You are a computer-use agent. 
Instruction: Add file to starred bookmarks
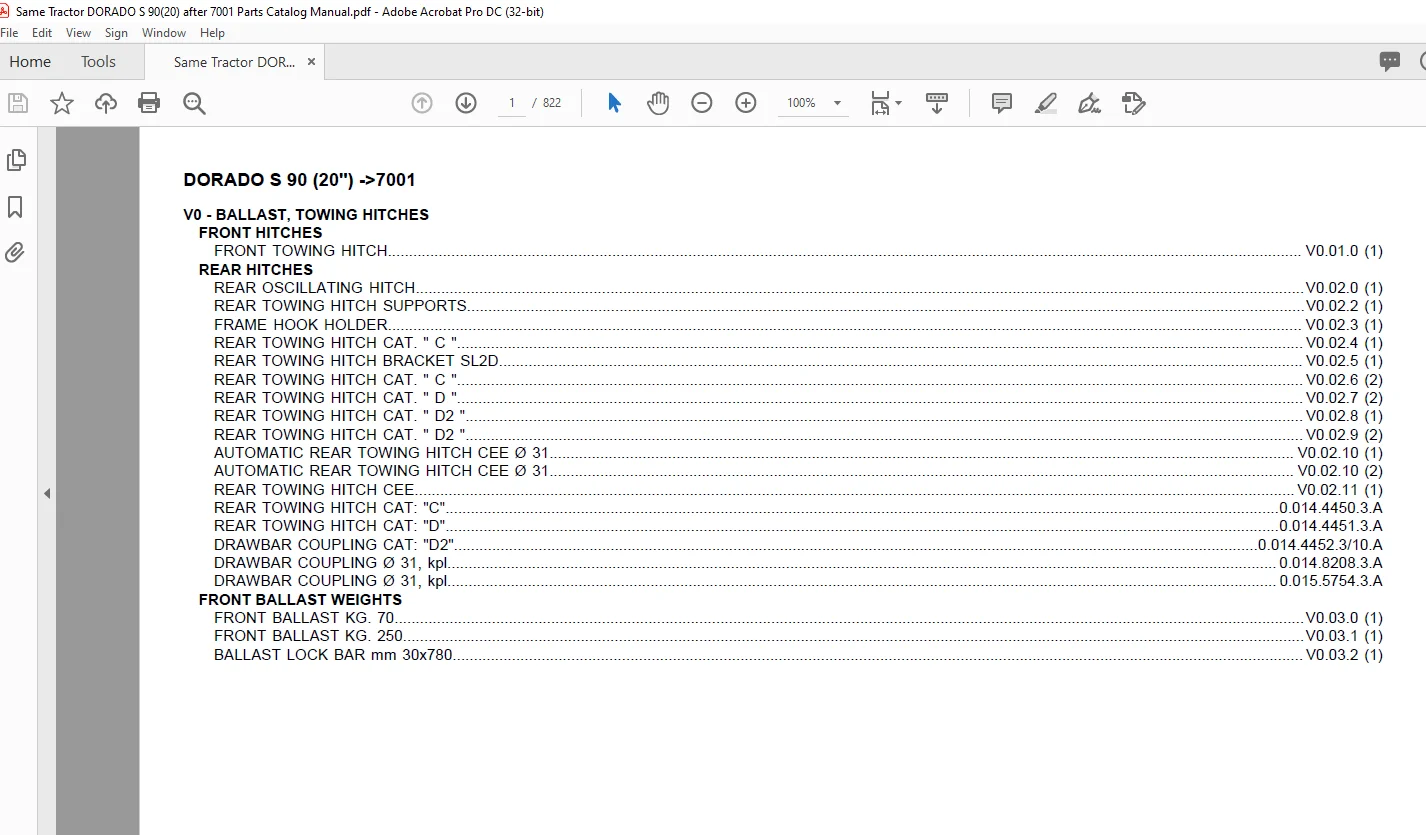pyautogui.click(x=62, y=103)
